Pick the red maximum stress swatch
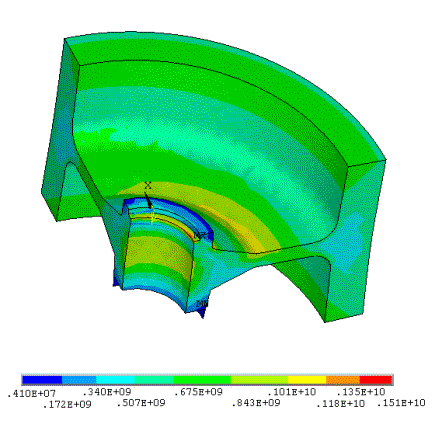This screenshot has width=435, height=424. [376, 380]
